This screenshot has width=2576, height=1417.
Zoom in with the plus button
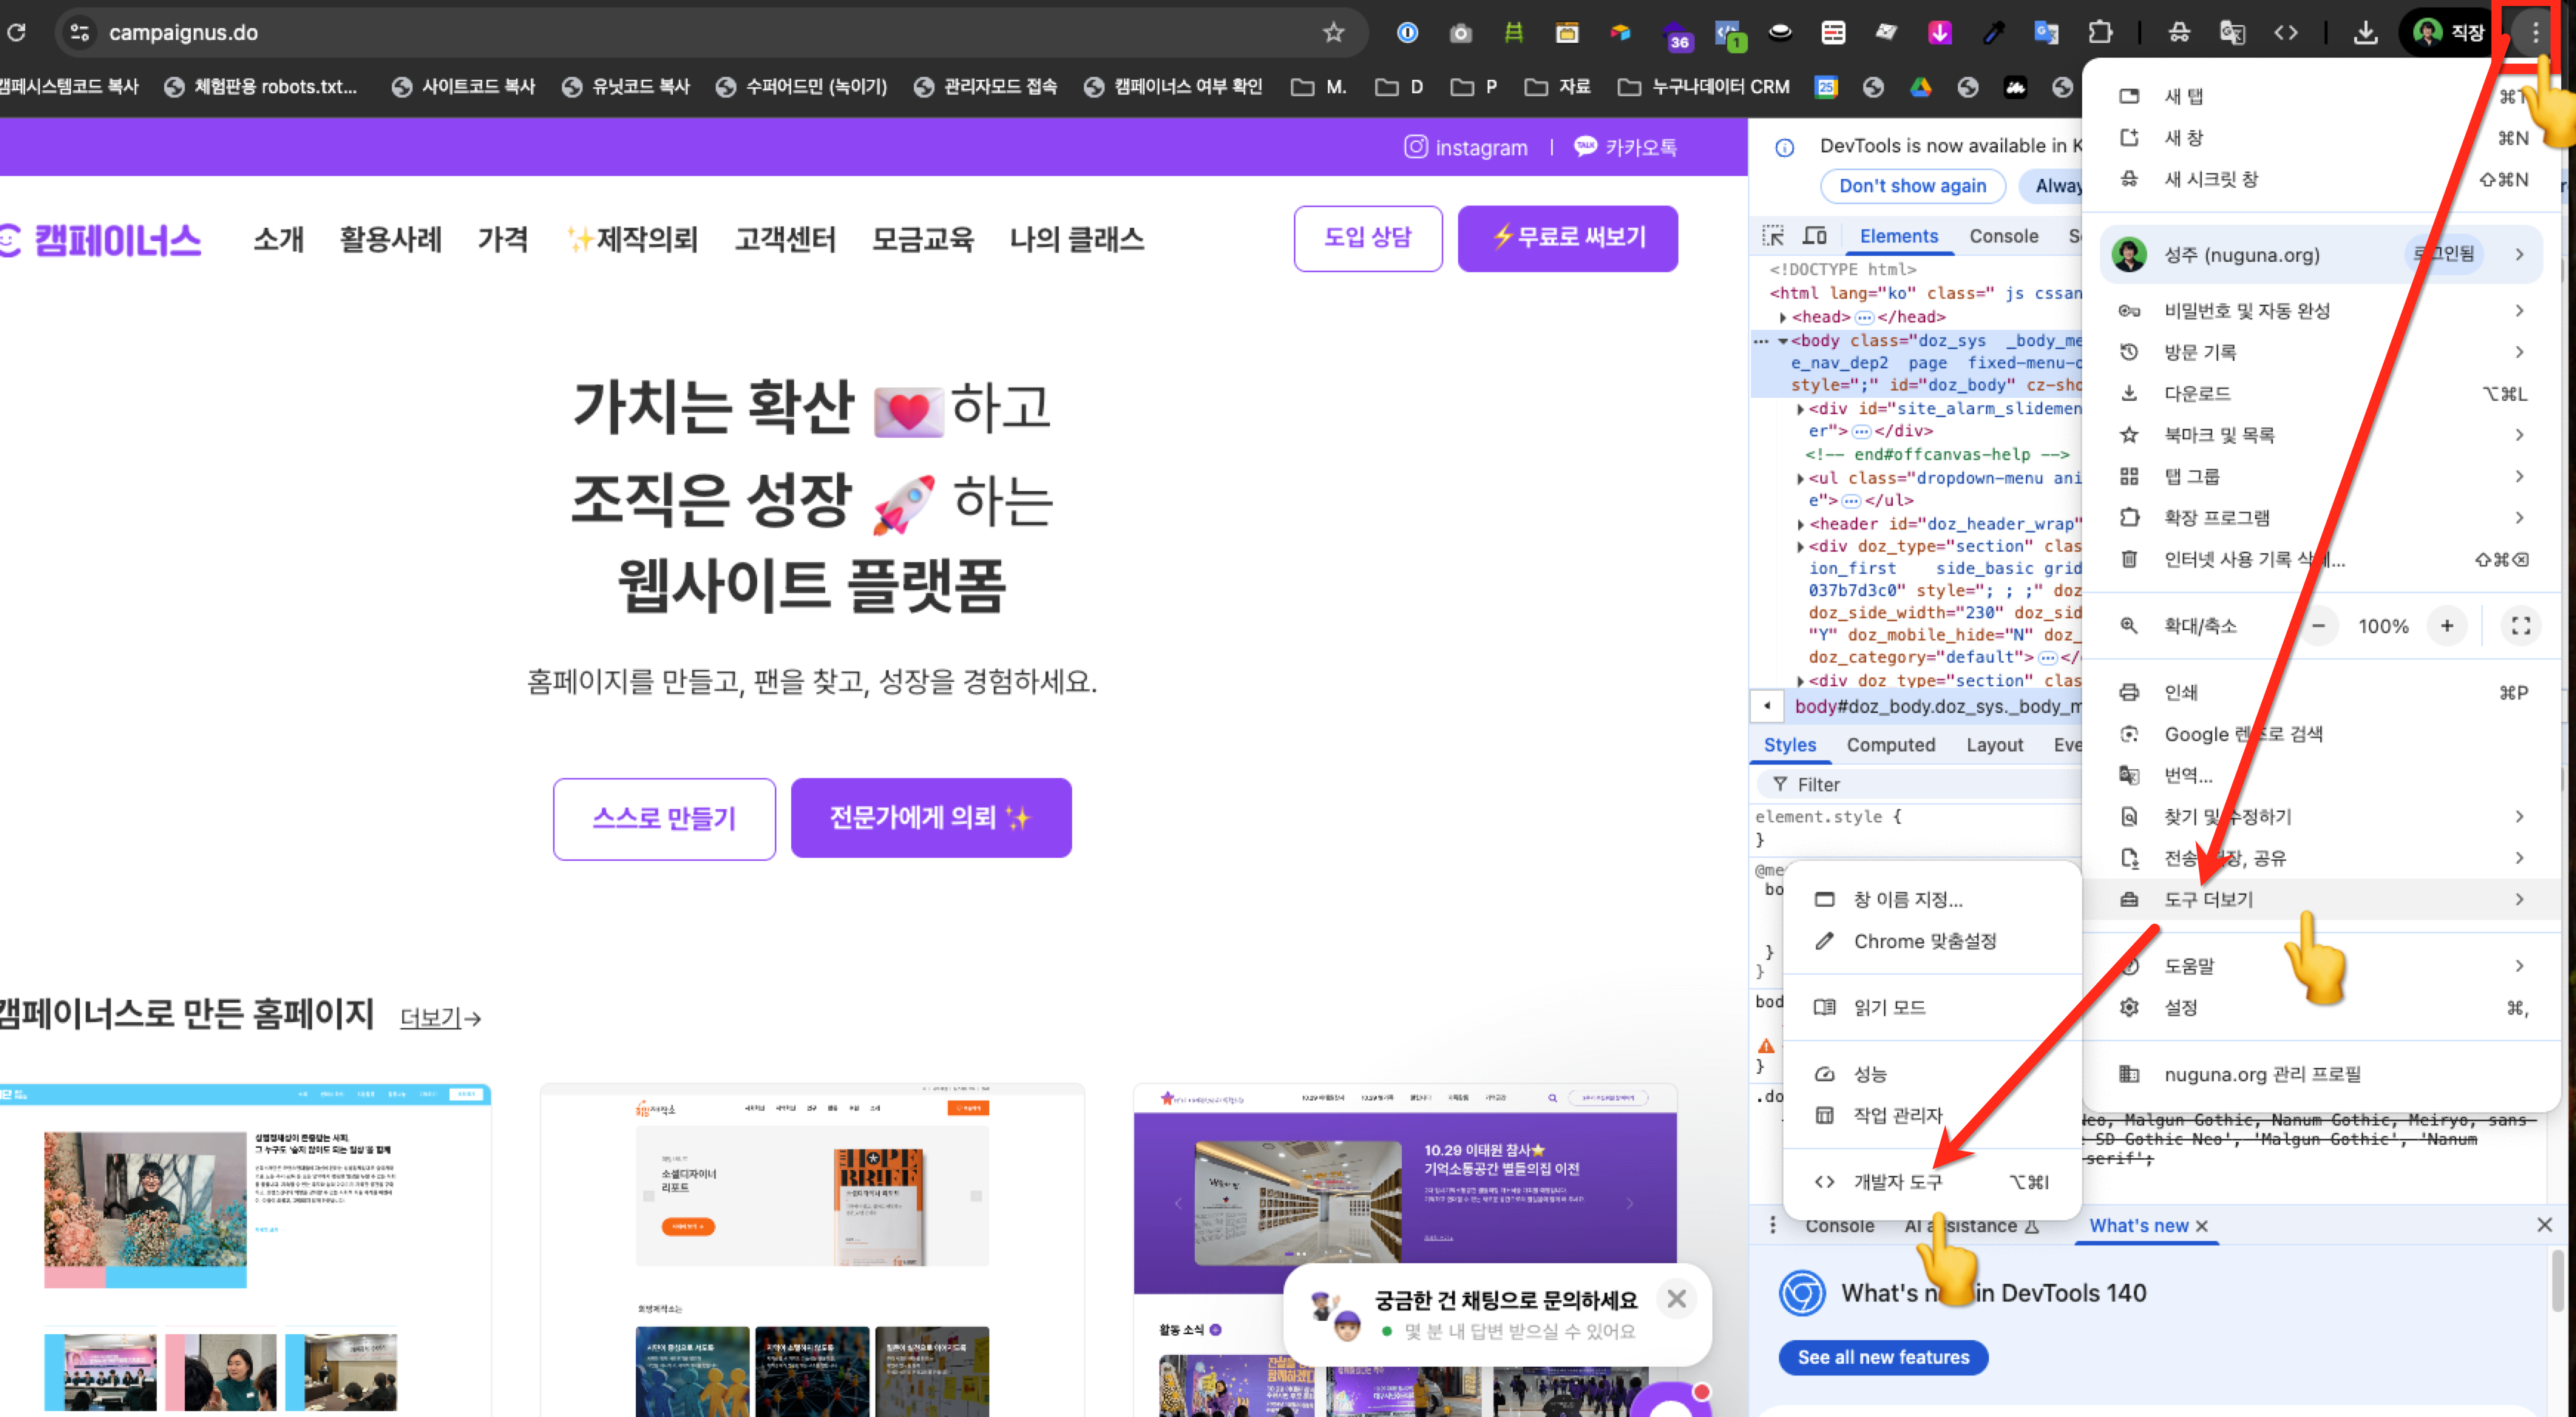(x=2447, y=626)
